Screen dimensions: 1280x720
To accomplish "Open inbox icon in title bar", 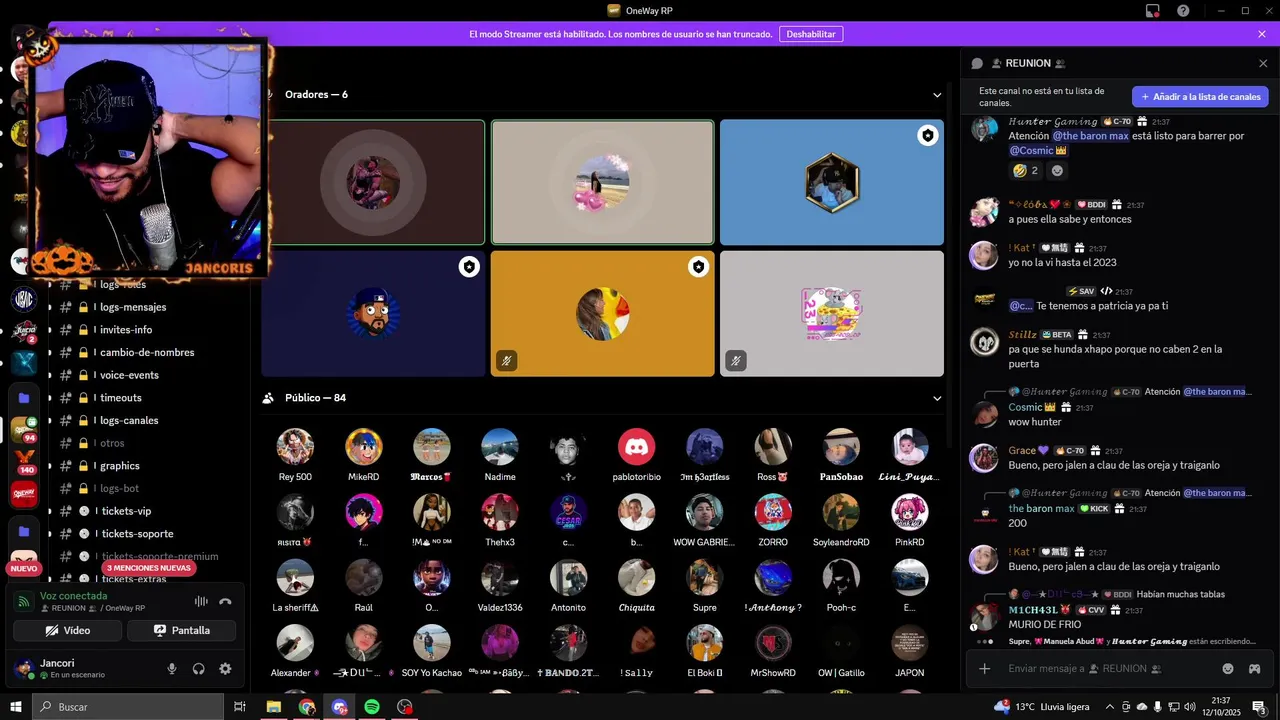I will coord(1153,11).
